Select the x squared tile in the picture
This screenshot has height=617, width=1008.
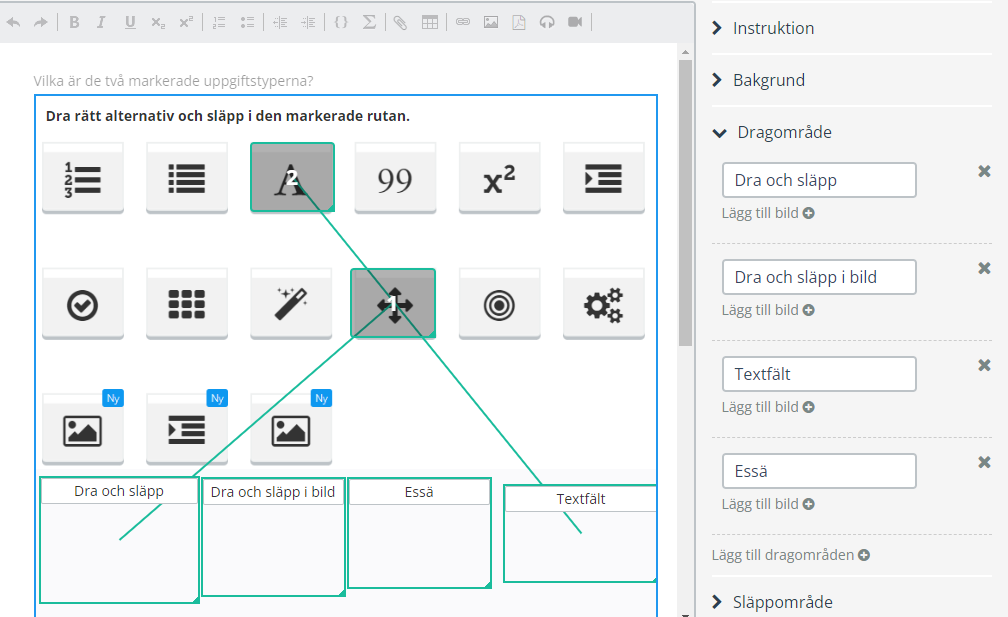[500, 178]
